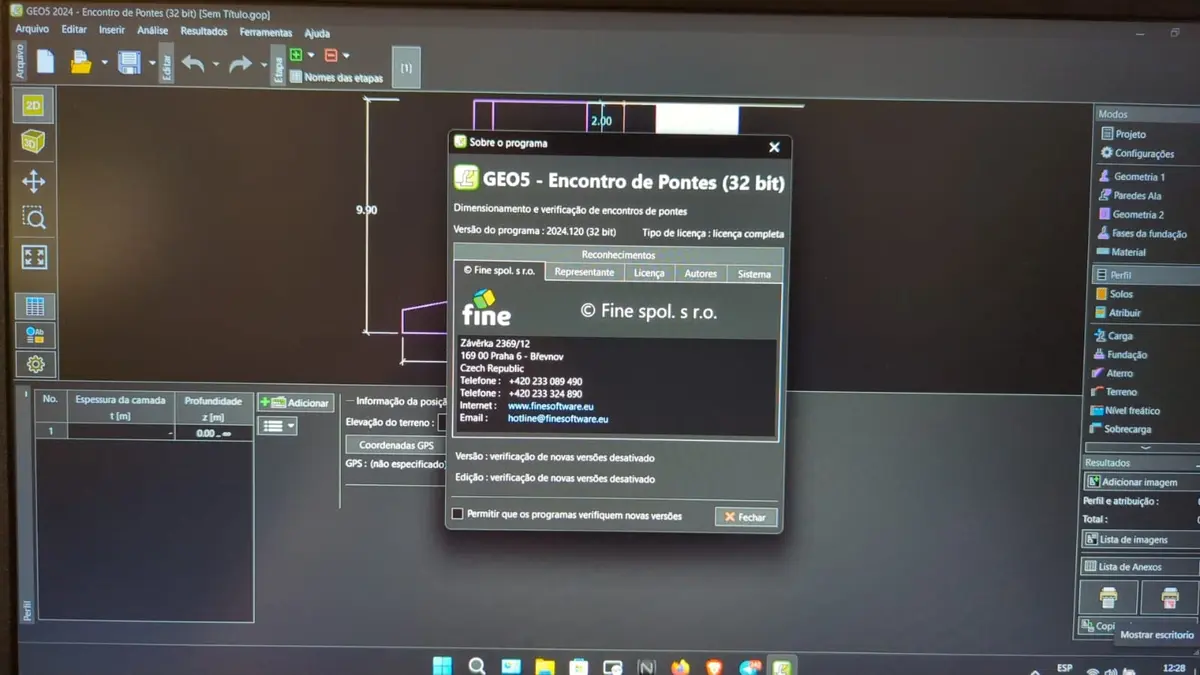Open the dropdown arrow next to the save icon

pos(152,64)
